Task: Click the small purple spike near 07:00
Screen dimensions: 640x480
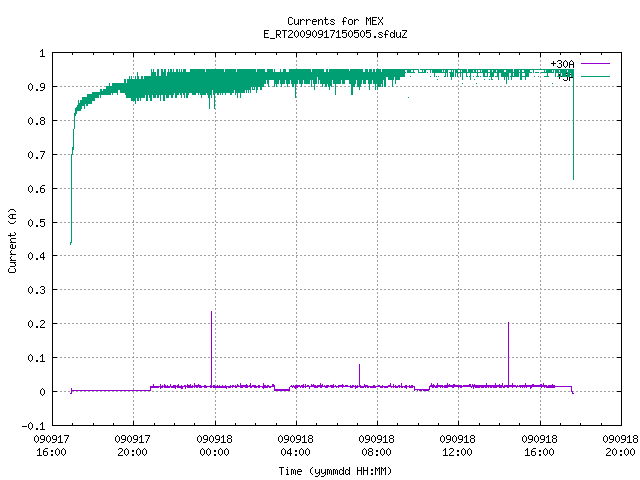Action: pos(360,375)
